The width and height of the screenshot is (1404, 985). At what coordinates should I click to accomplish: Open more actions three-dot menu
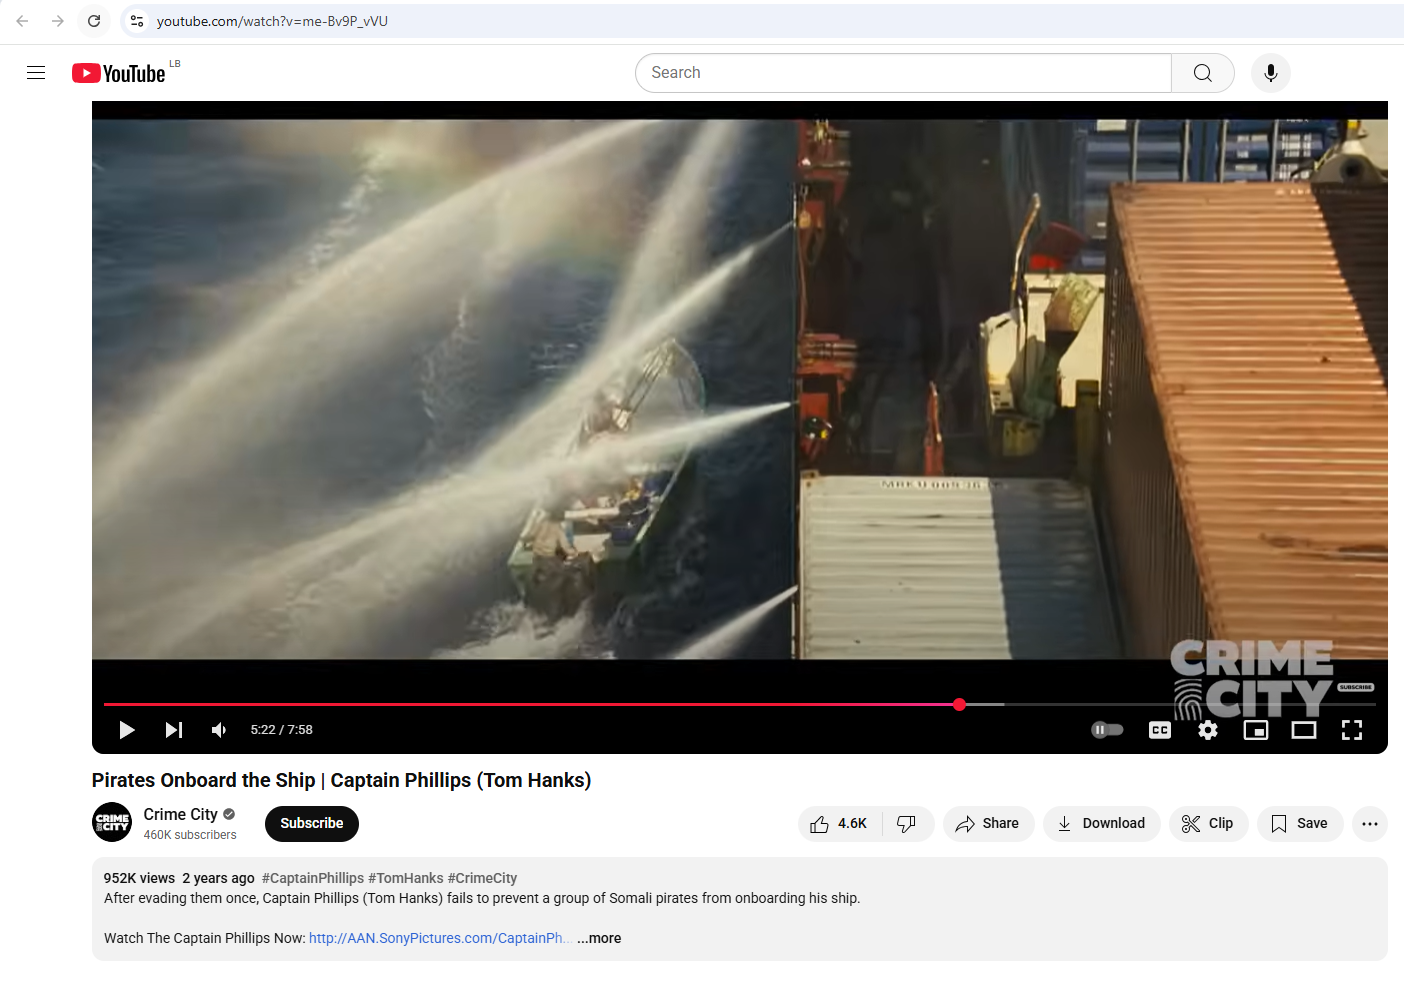tap(1370, 824)
